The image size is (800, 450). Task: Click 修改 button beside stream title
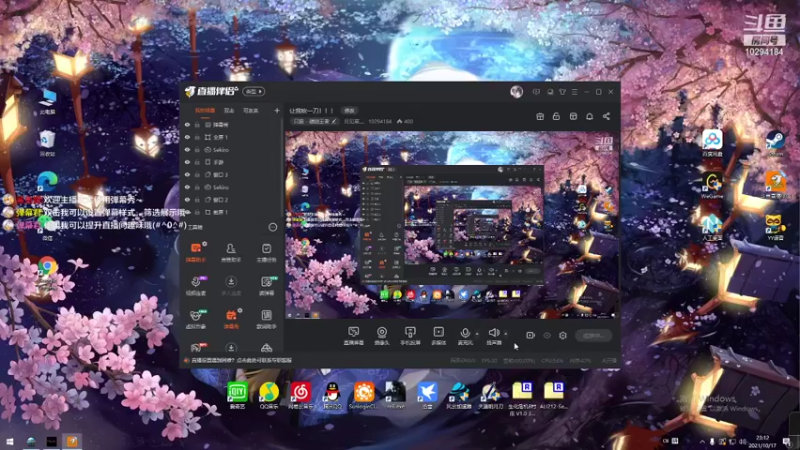(x=349, y=110)
